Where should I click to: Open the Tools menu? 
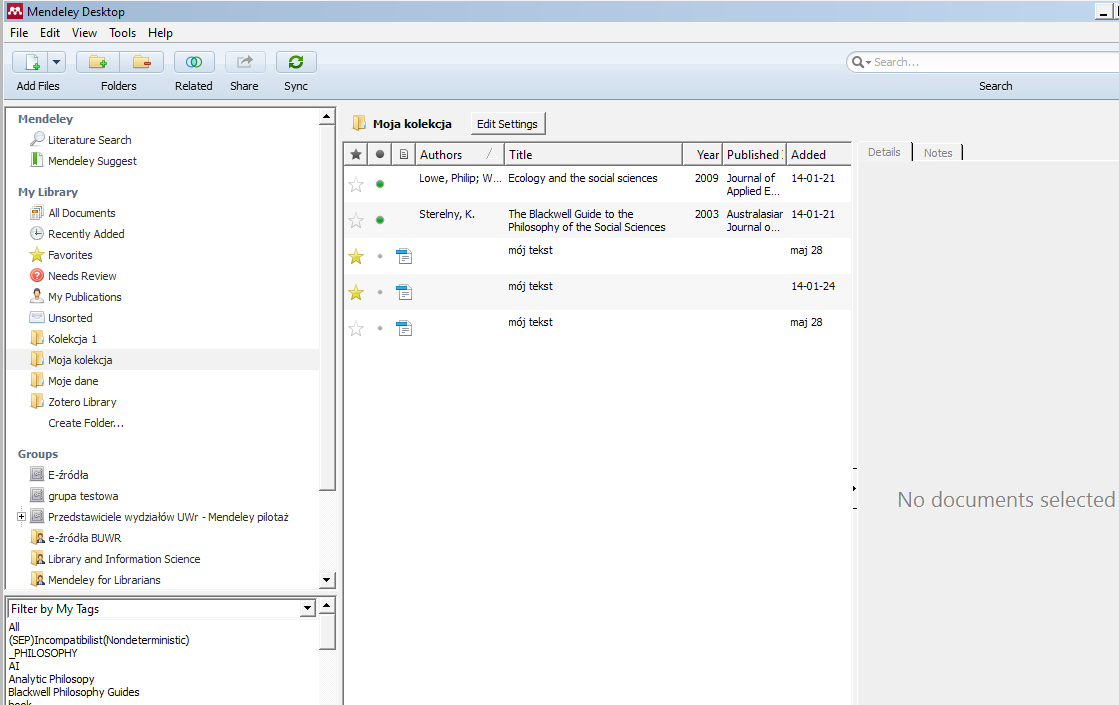pyautogui.click(x=123, y=33)
